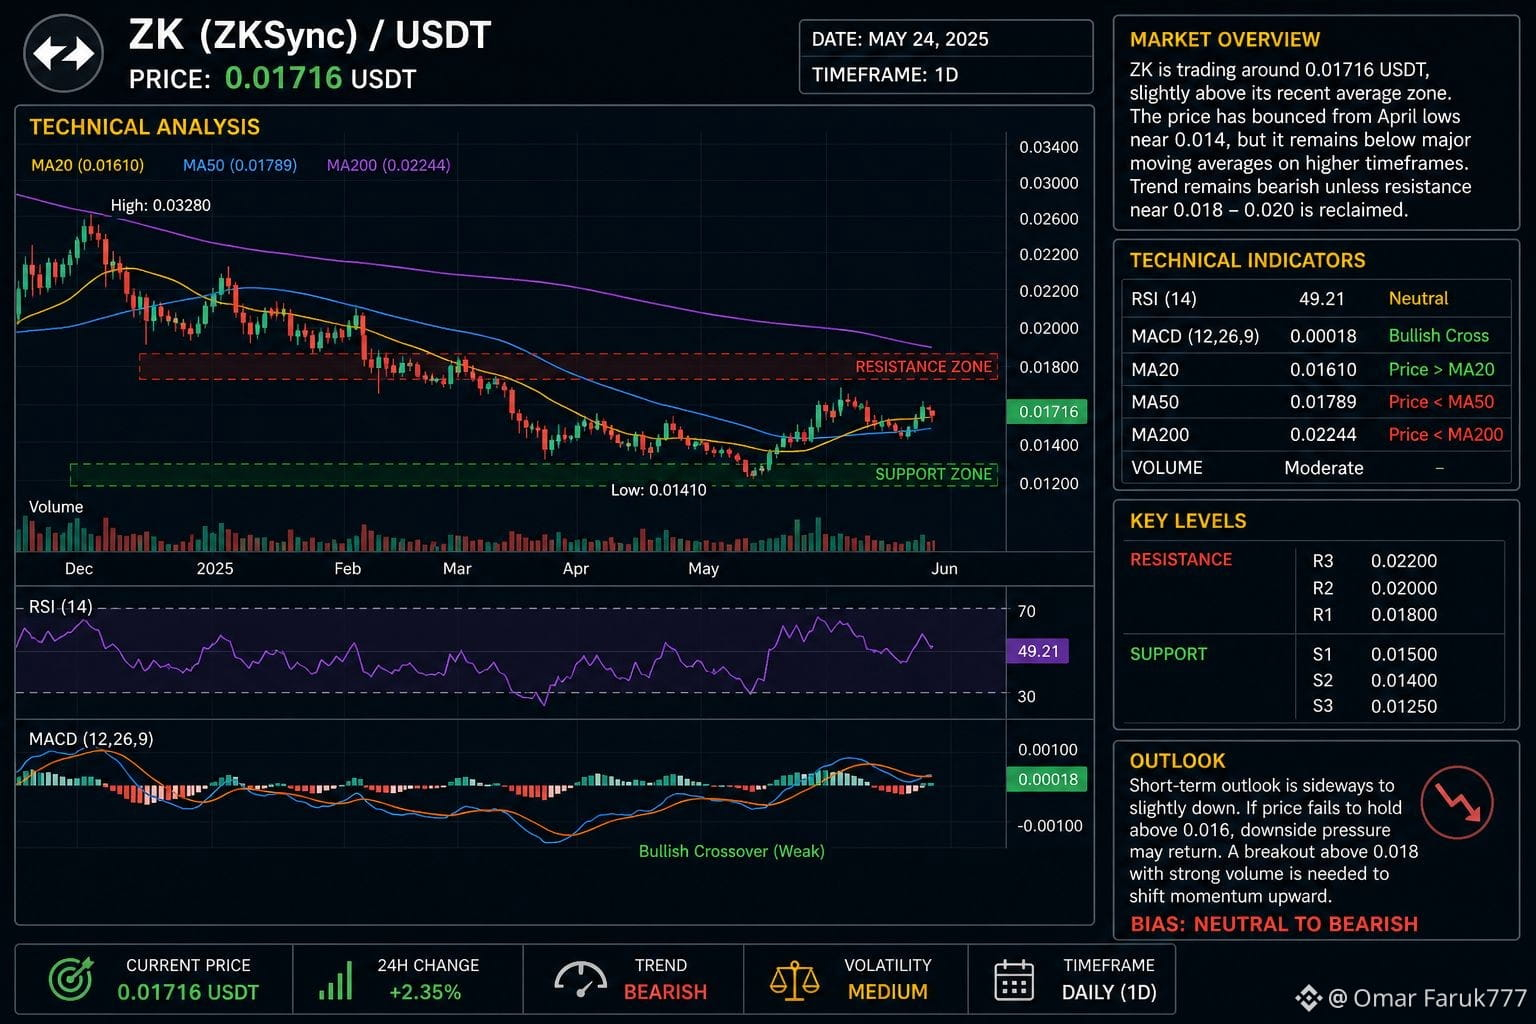Click the "High: 0.03280" chart label
The image size is (1536, 1024).
(160, 205)
